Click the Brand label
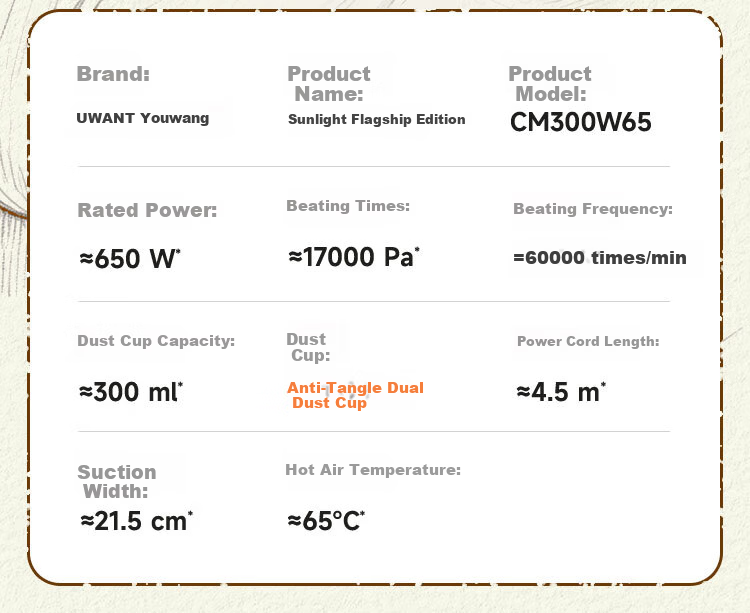The height and width of the screenshot is (613, 750). [x=113, y=74]
